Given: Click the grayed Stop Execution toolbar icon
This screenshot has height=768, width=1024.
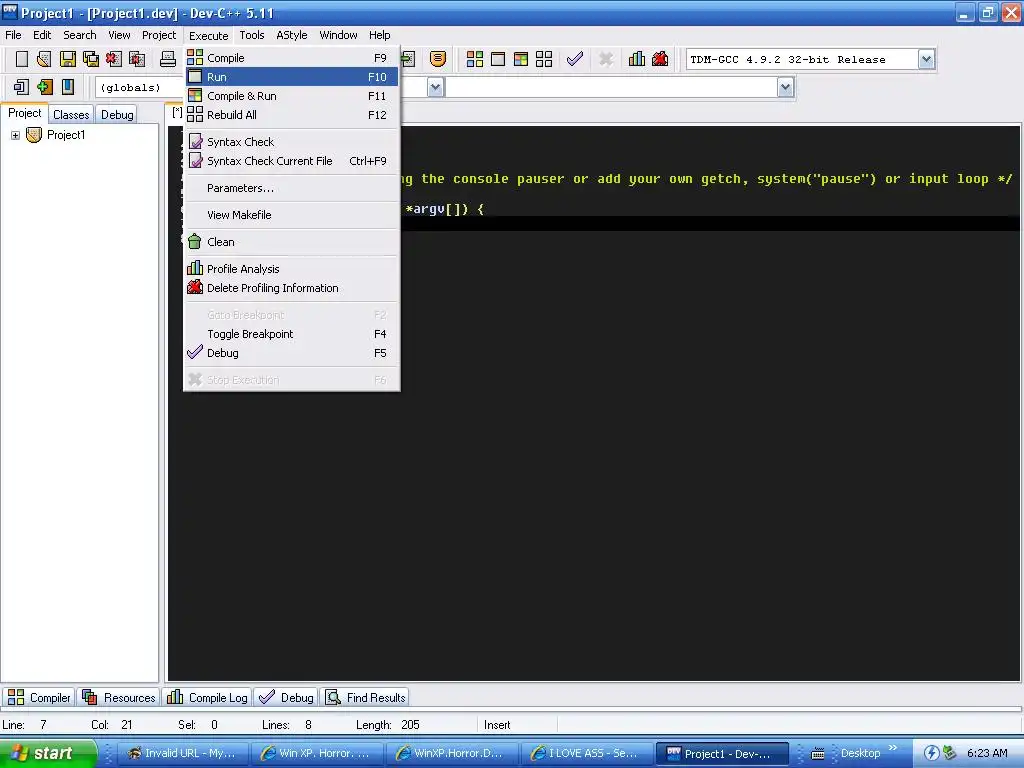Looking at the screenshot, I should [x=606, y=59].
